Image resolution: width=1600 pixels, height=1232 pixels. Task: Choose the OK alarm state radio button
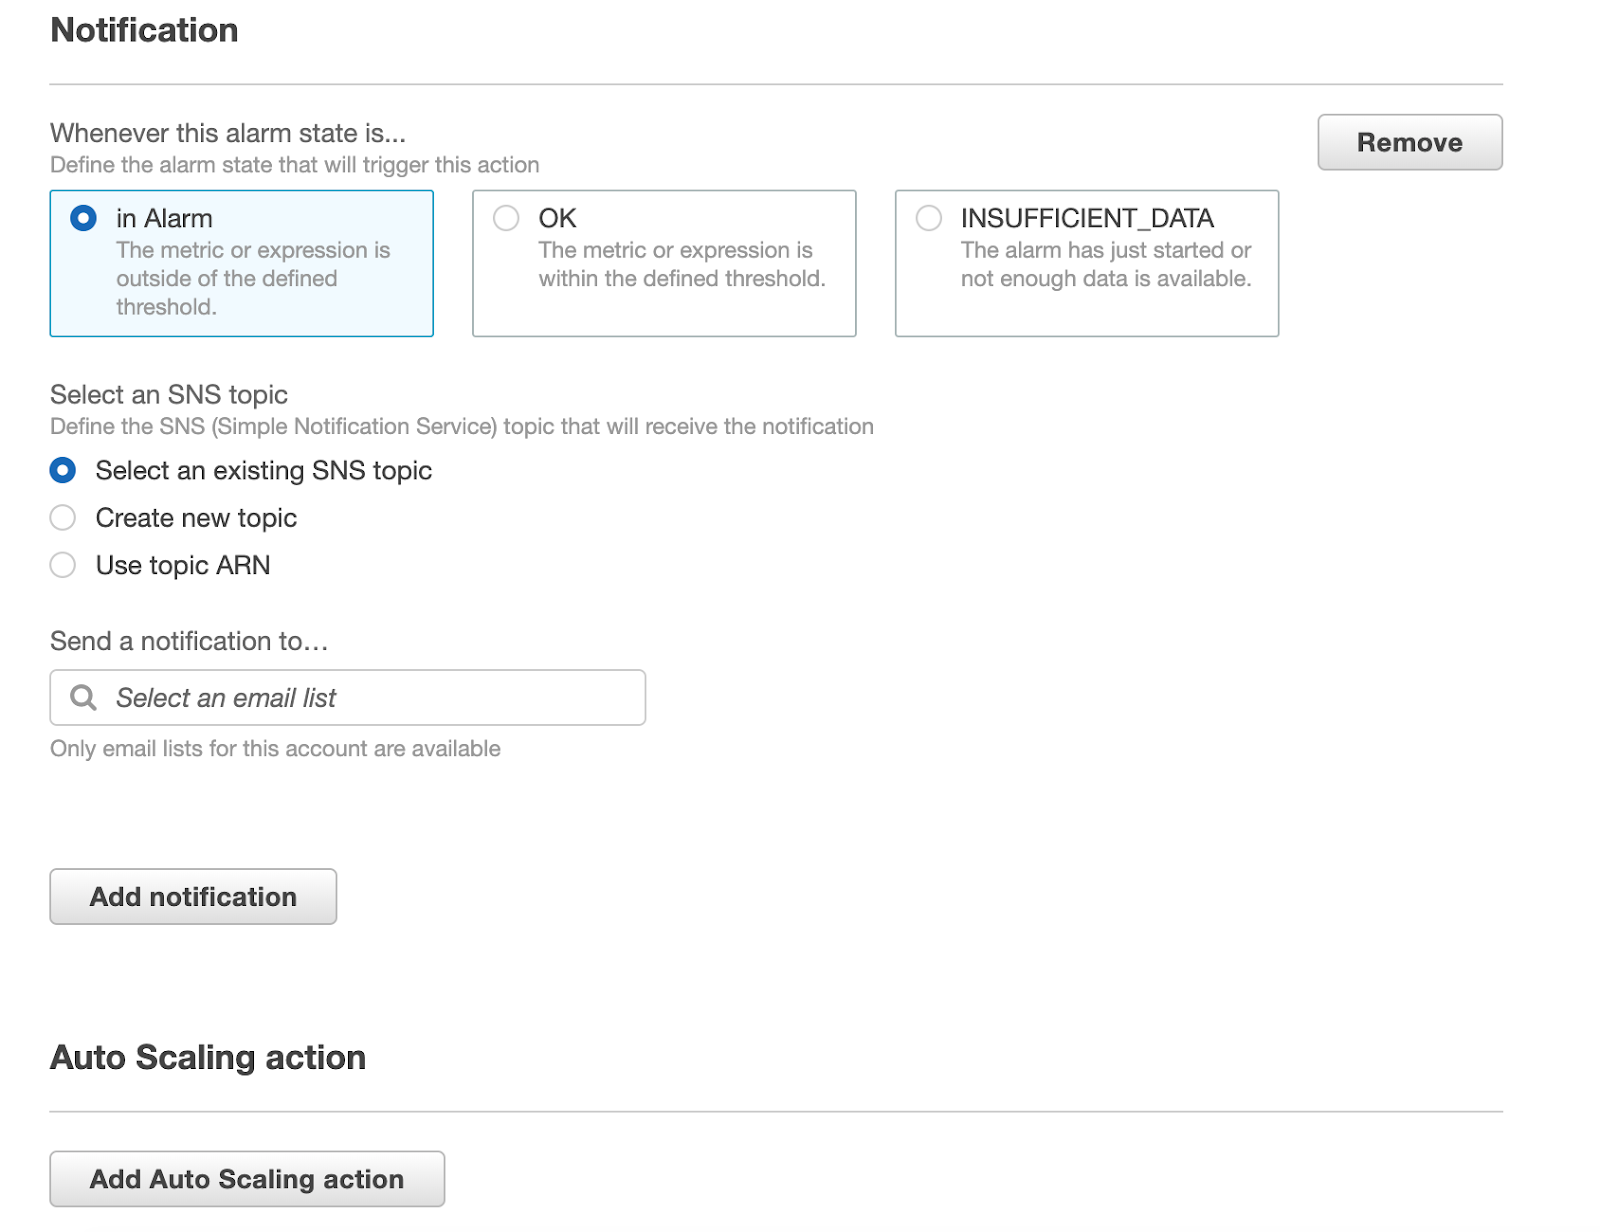506,218
